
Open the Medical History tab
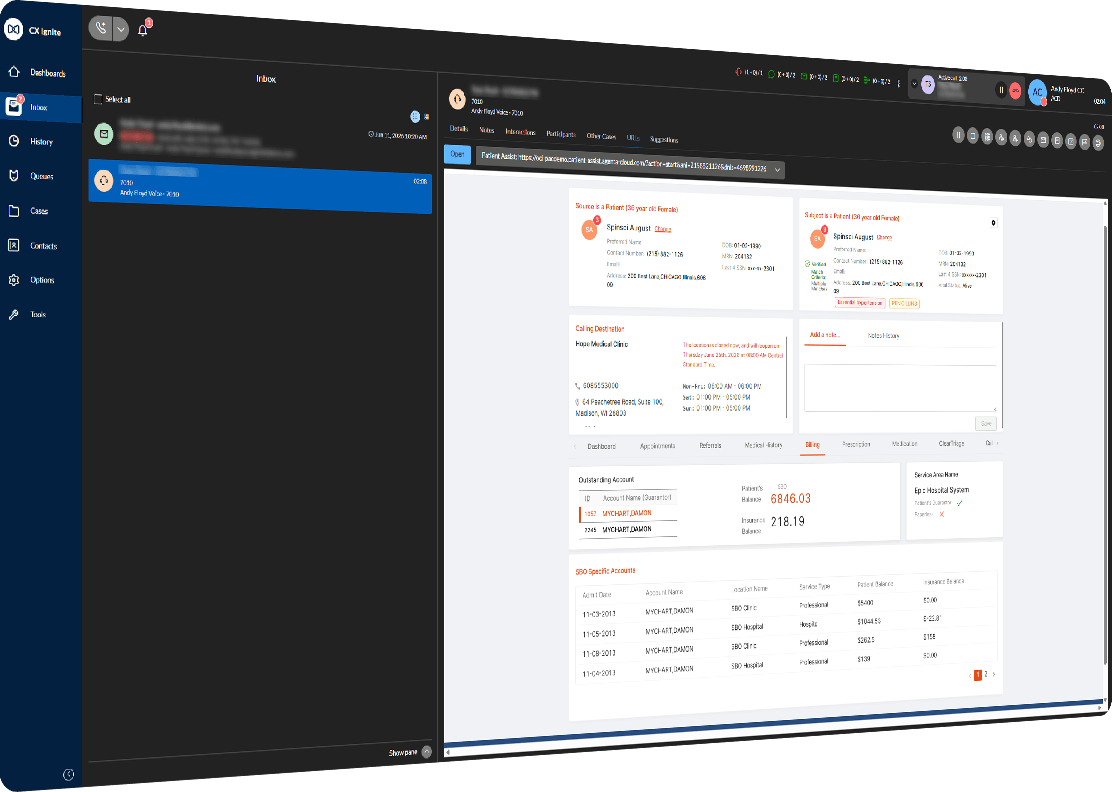[x=764, y=445]
